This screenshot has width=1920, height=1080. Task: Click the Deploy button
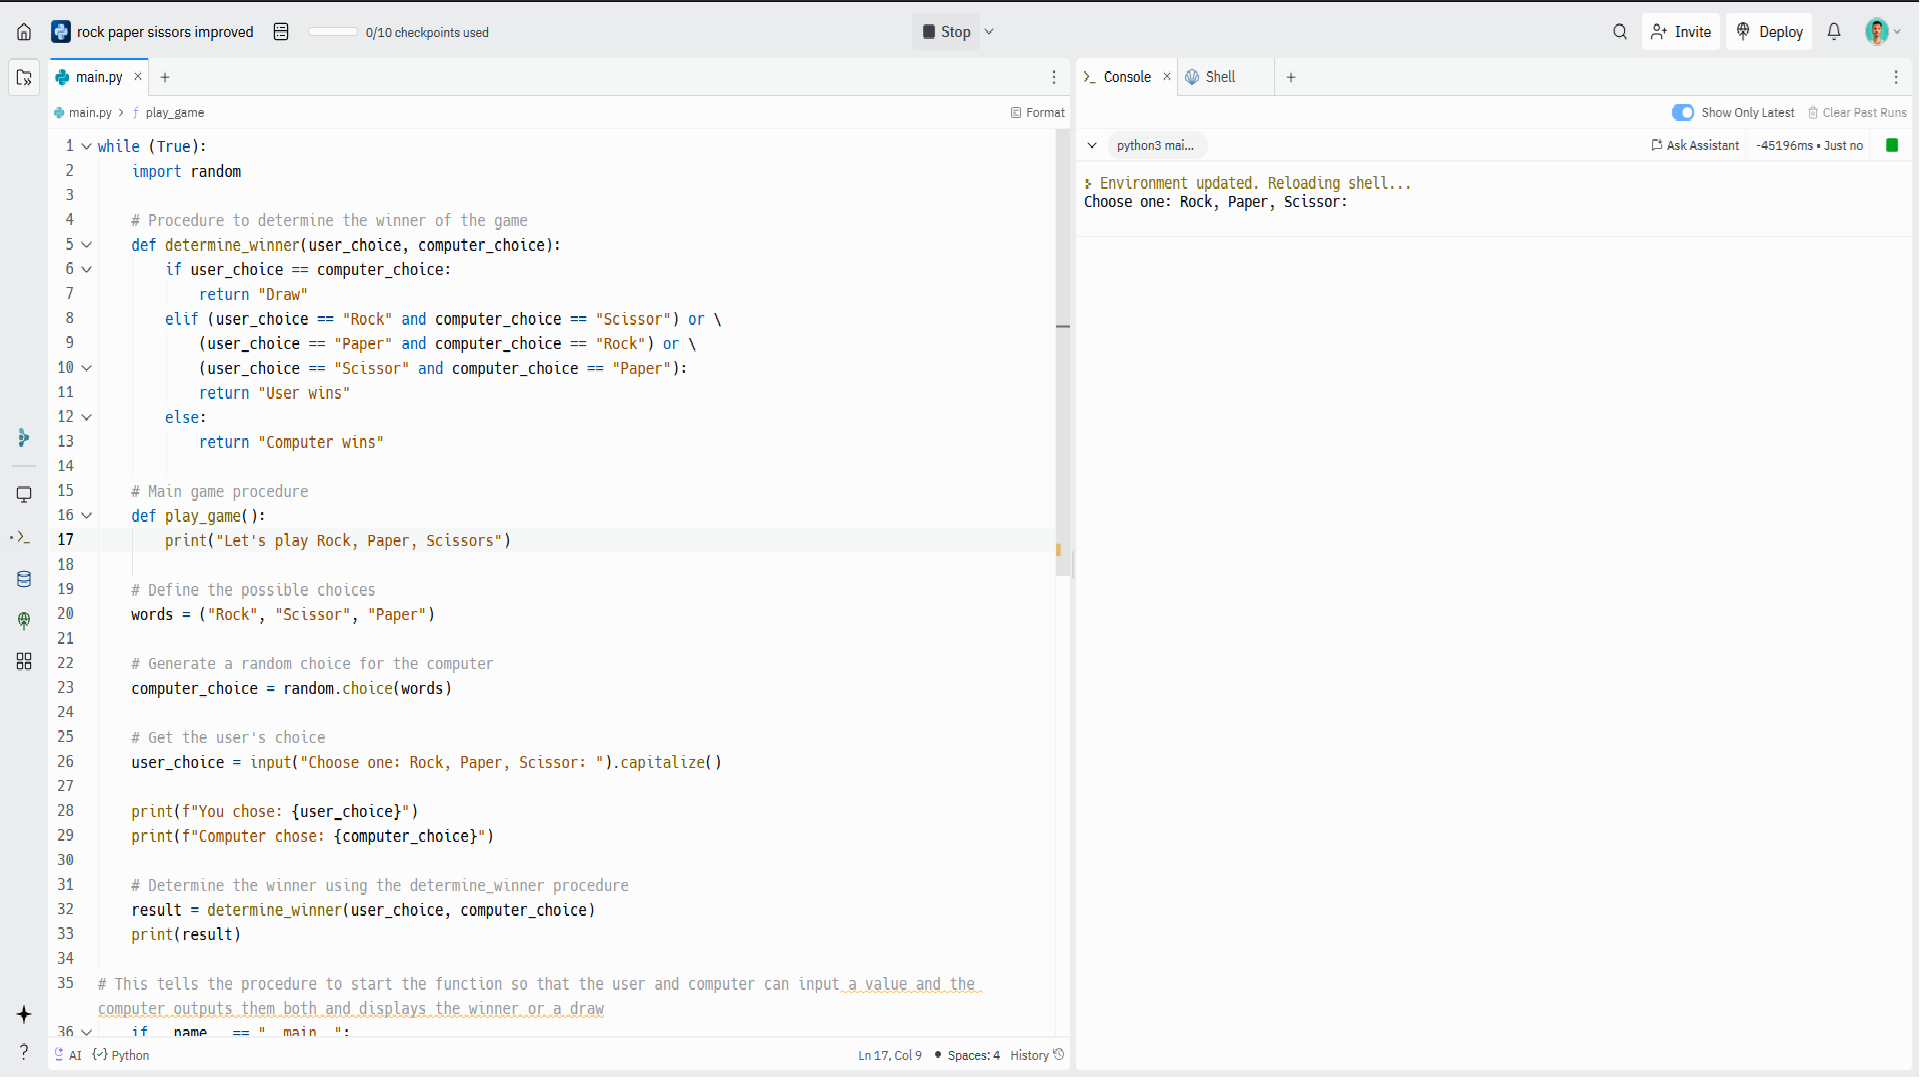pos(1769,32)
